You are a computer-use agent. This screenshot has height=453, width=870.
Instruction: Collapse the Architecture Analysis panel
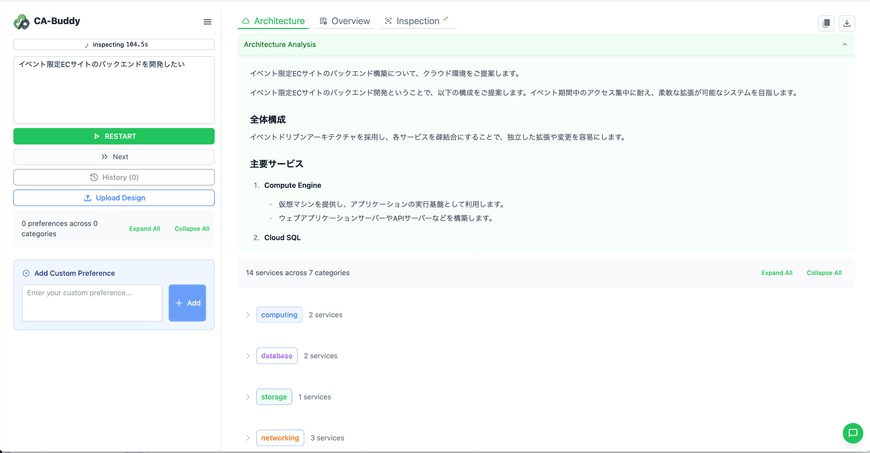(x=844, y=45)
